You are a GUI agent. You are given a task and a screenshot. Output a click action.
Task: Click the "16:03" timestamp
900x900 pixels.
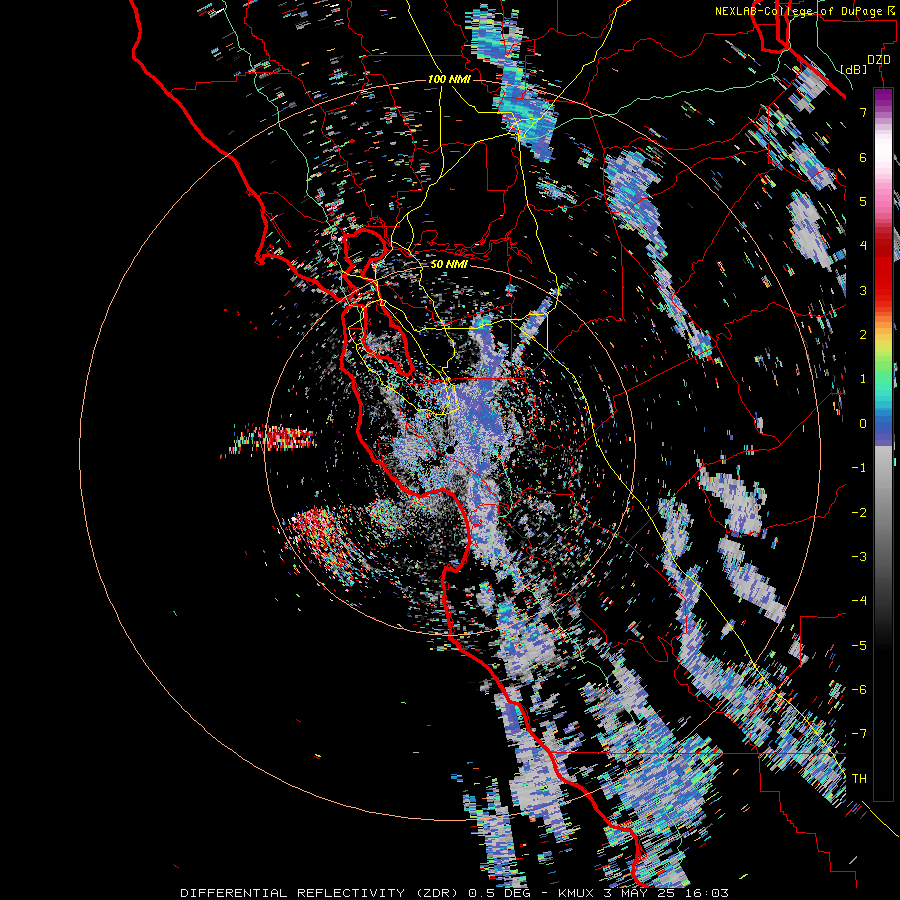(x=707, y=893)
